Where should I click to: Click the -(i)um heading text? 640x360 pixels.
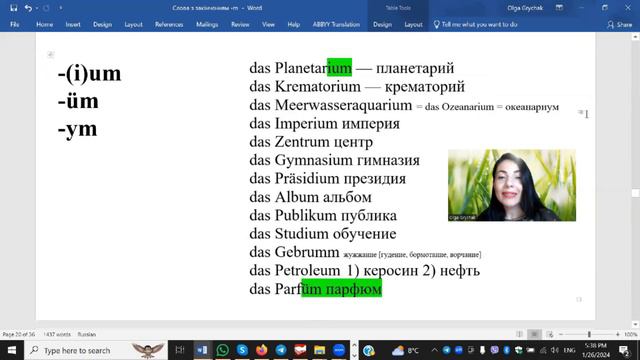pyautogui.click(x=89, y=73)
